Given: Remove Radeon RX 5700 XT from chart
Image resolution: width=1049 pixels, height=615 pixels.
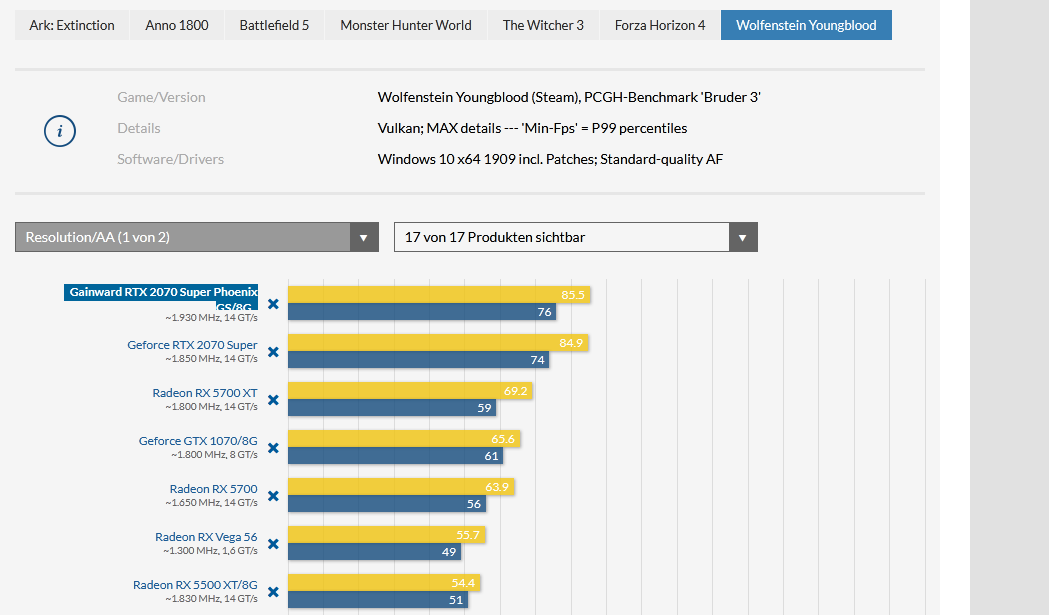Looking at the screenshot, I should point(273,400).
